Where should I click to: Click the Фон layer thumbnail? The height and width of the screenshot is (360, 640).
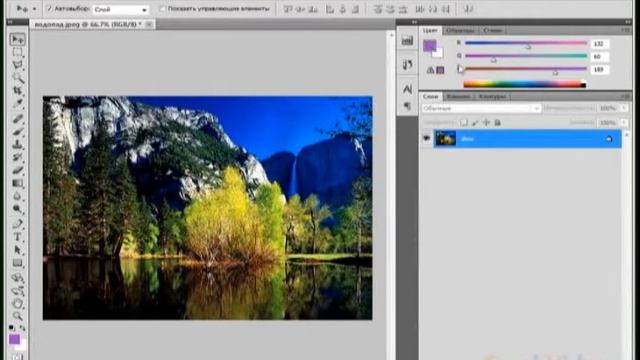[x=445, y=139]
